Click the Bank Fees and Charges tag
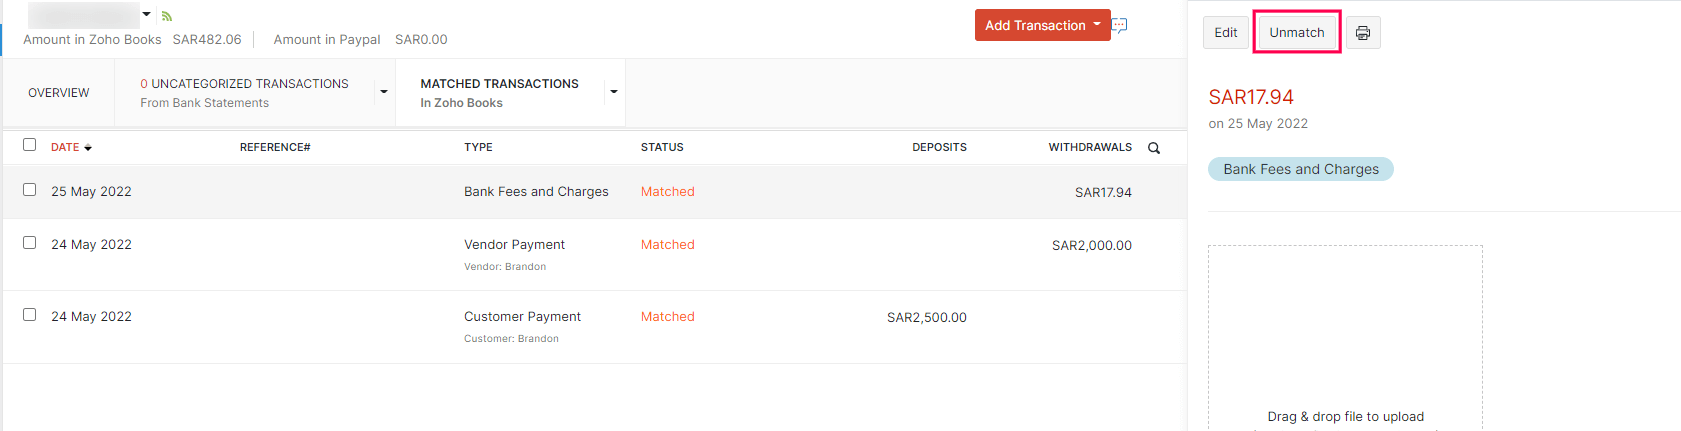Viewport: 1681px width, 431px height. (1300, 169)
